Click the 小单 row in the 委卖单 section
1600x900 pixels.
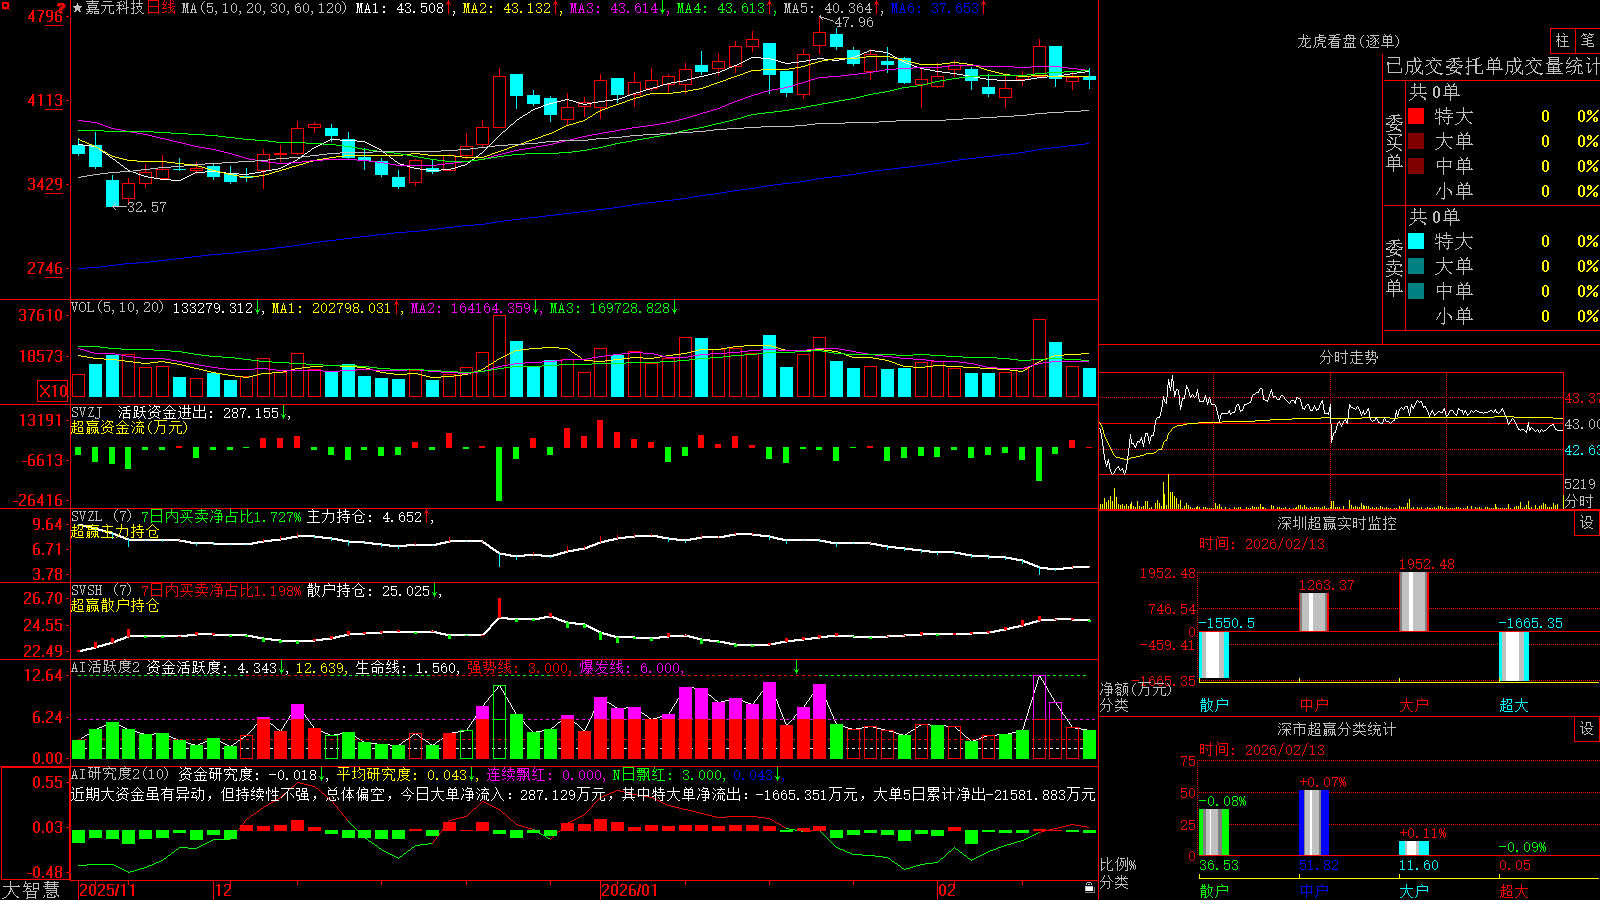pyautogui.click(x=1503, y=316)
